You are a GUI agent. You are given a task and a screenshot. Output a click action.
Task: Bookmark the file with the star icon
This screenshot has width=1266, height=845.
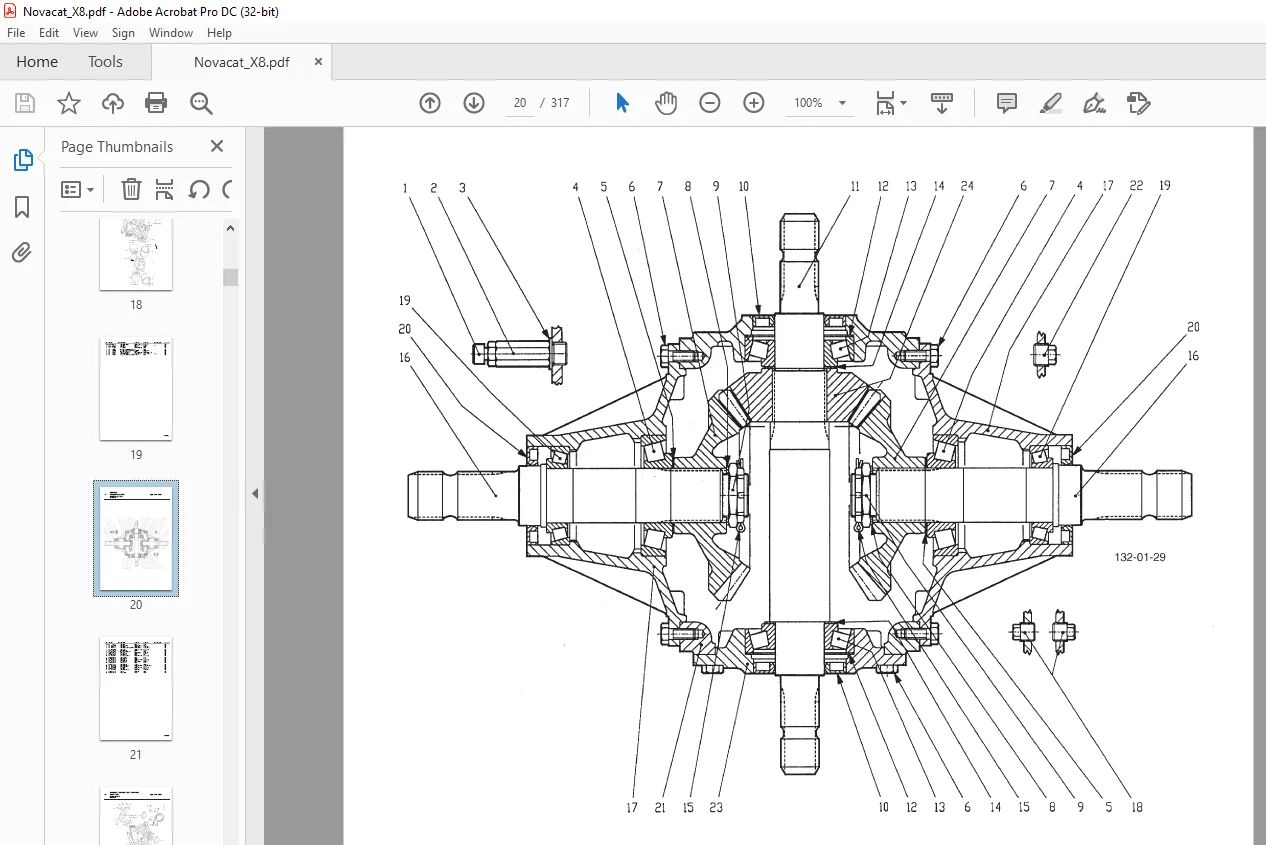[x=68, y=103]
